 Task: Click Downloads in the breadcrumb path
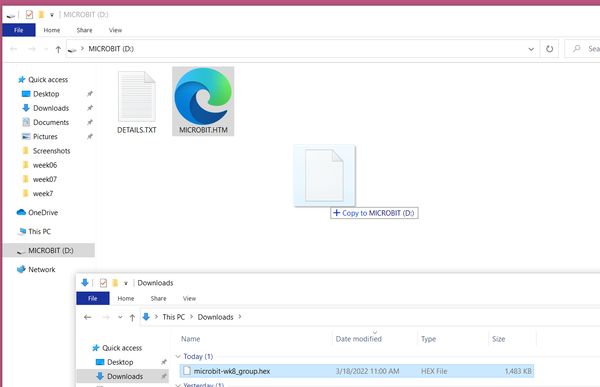pyautogui.click(x=215, y=317)
